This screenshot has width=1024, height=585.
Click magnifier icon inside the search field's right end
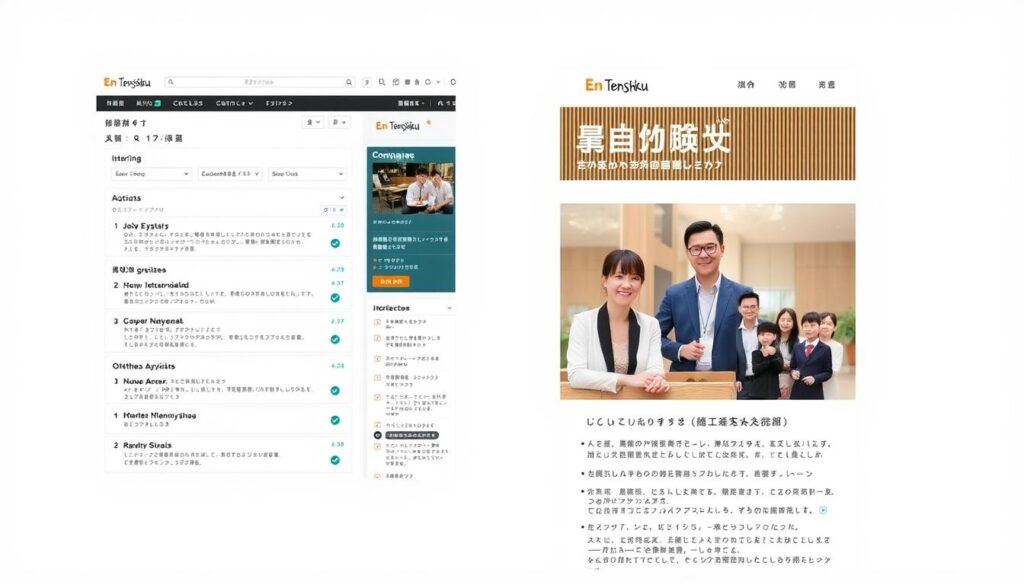[349, 82]
